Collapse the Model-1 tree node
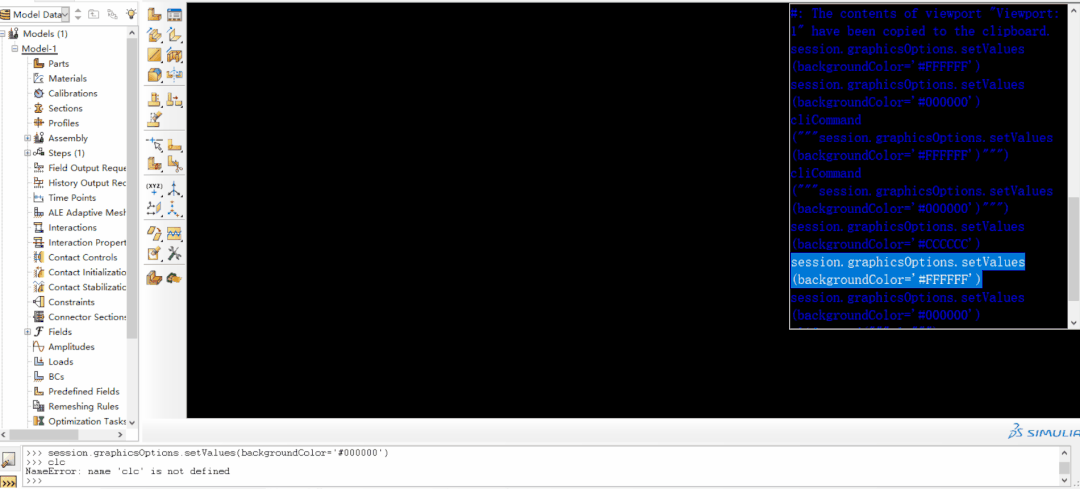The image size is (1080, 489). click(15, 48)
